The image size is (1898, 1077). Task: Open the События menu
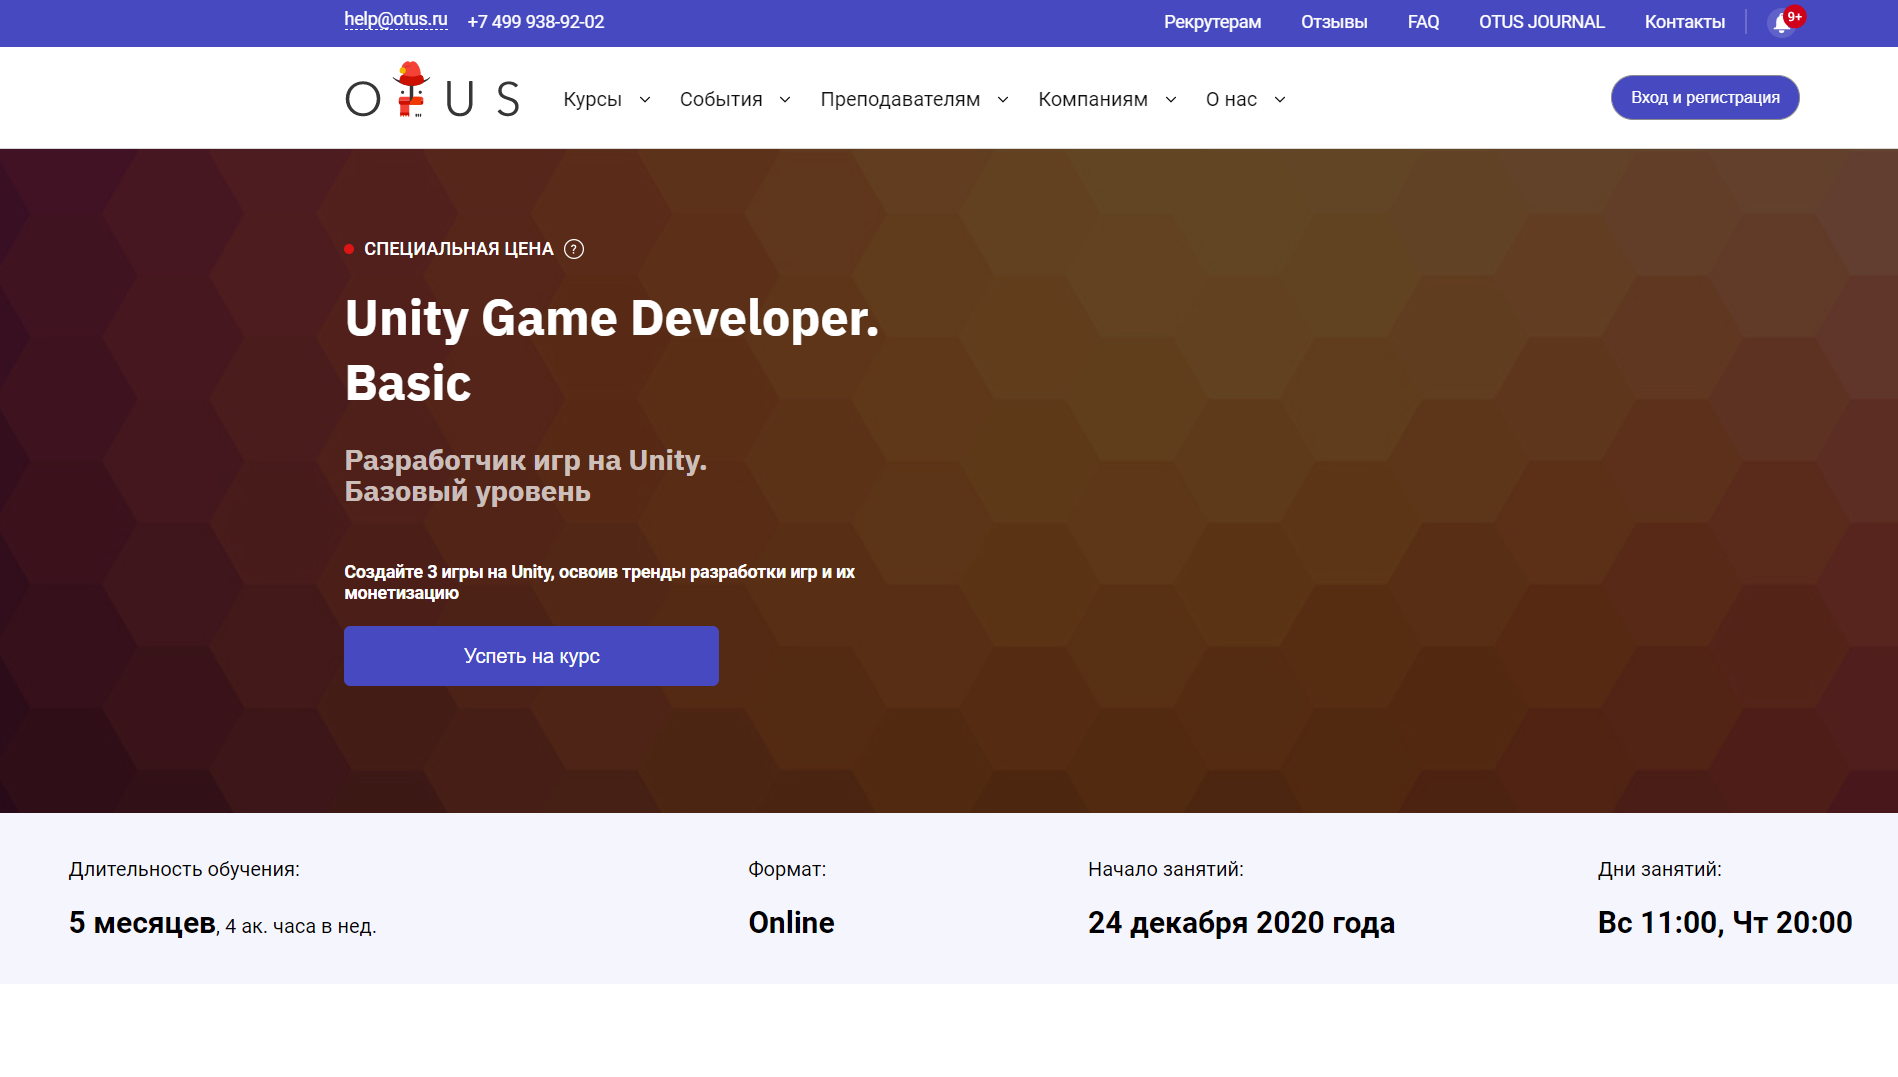point(721,99)
